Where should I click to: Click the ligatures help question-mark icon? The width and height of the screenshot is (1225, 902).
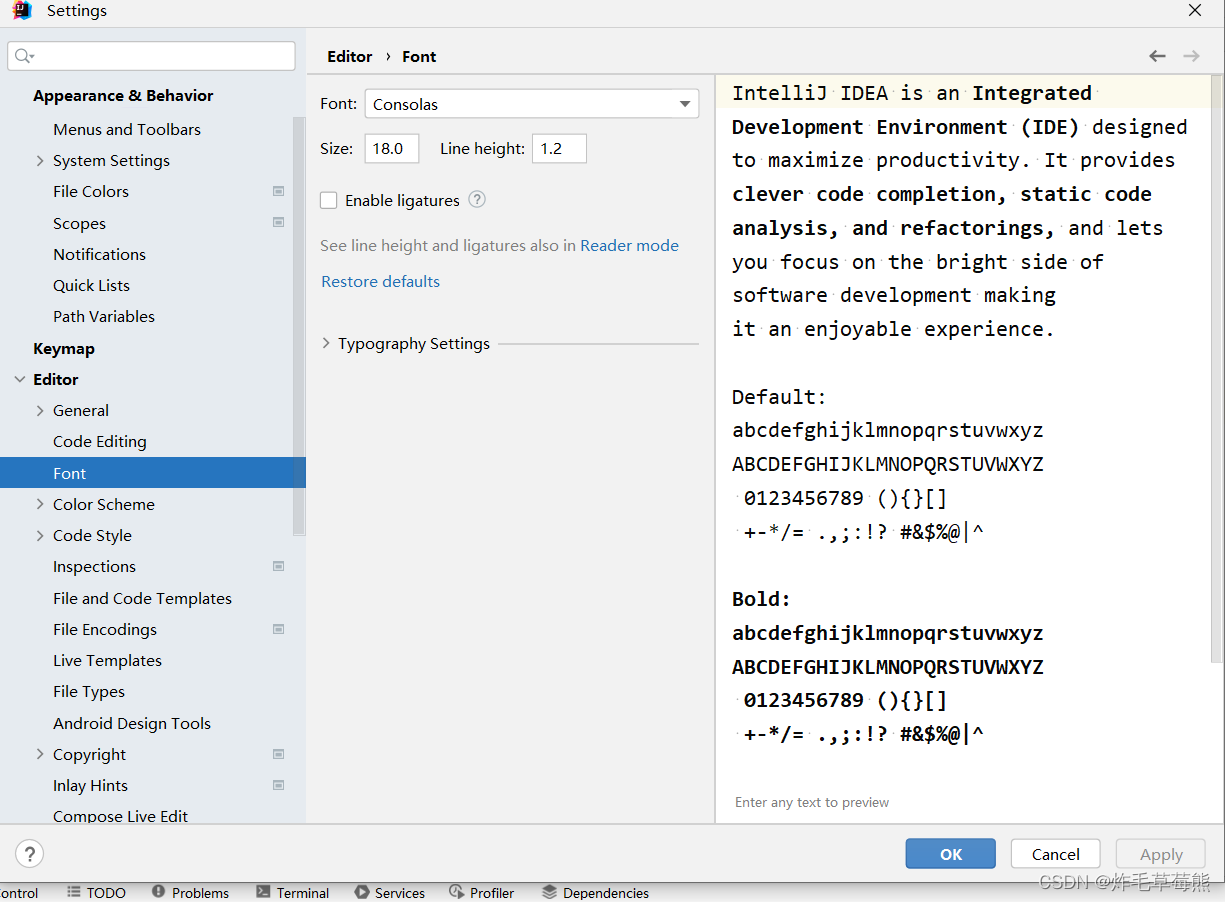(477, 199)
